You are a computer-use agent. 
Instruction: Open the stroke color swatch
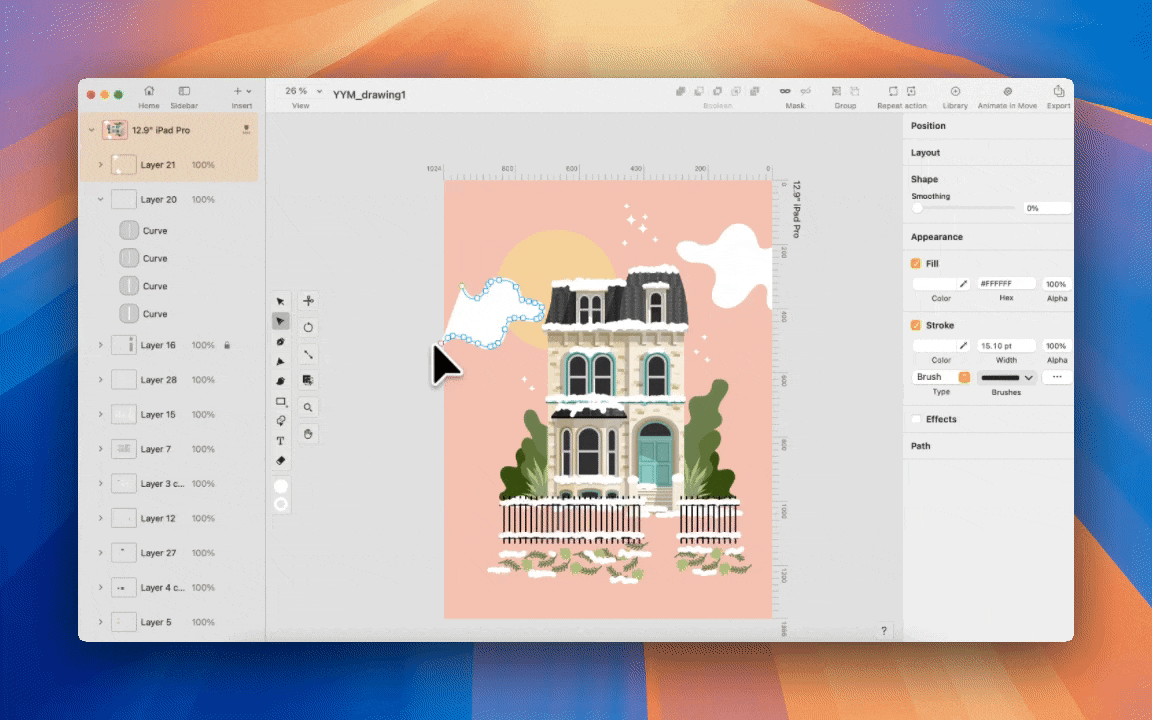coord(935,345)
